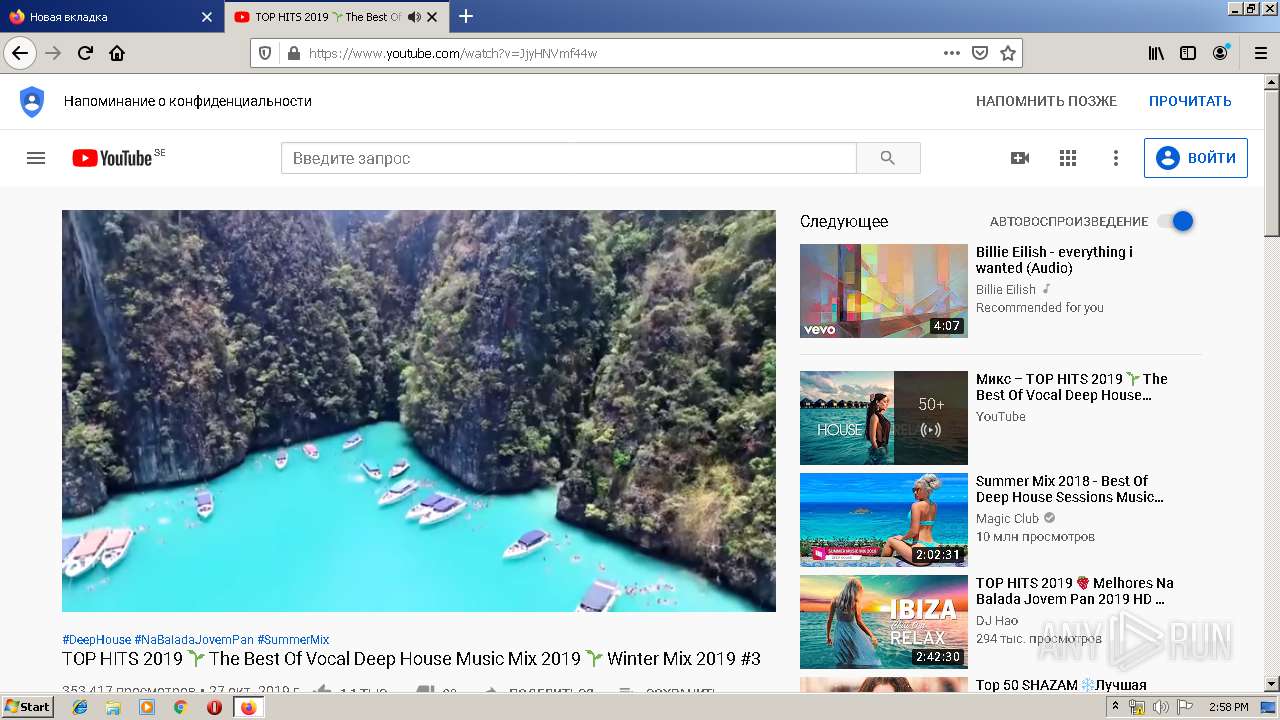The image size is (1280, 720).
Task: Open the Chrome taskbar icon
Action: tap(180, 707)
